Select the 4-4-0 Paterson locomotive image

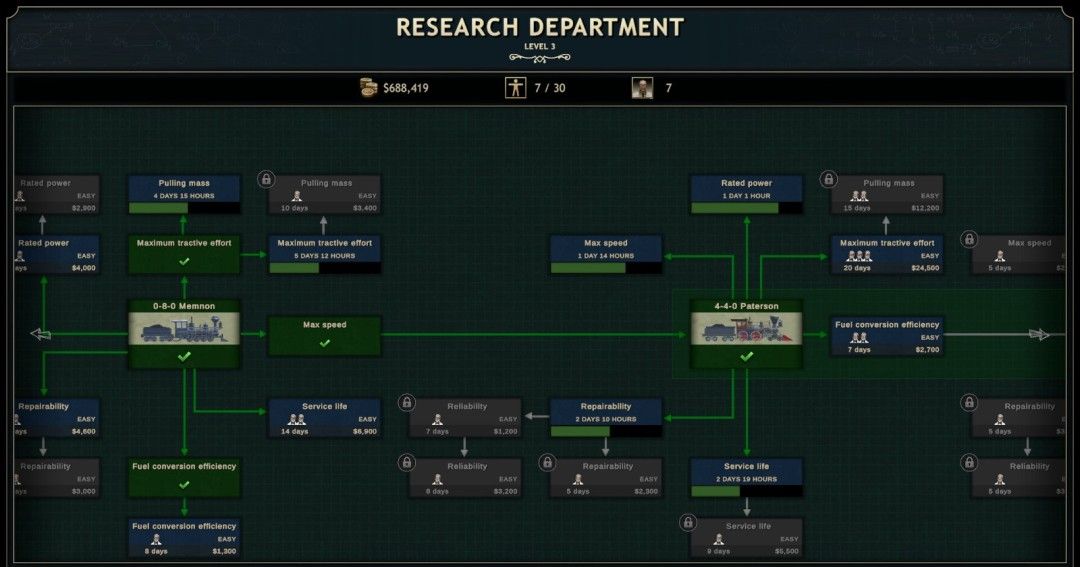point(746,330)
